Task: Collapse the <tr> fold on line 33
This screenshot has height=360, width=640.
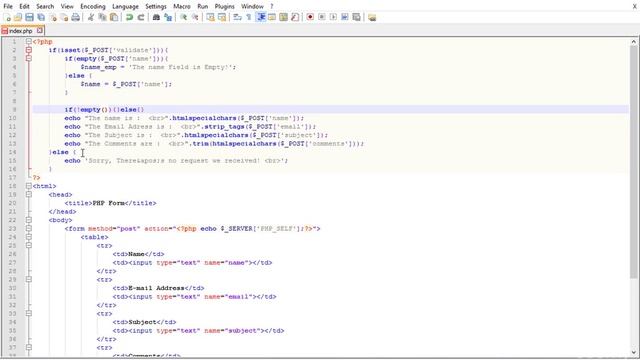Action: click(x=29, y=313)
